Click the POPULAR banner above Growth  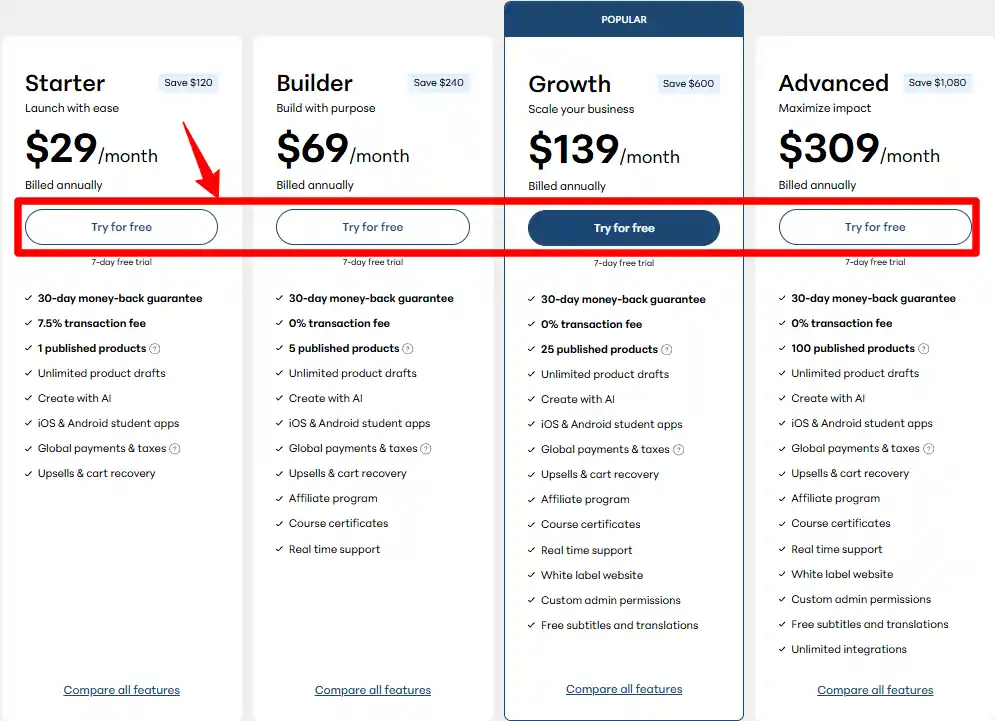tap(624, 20)
